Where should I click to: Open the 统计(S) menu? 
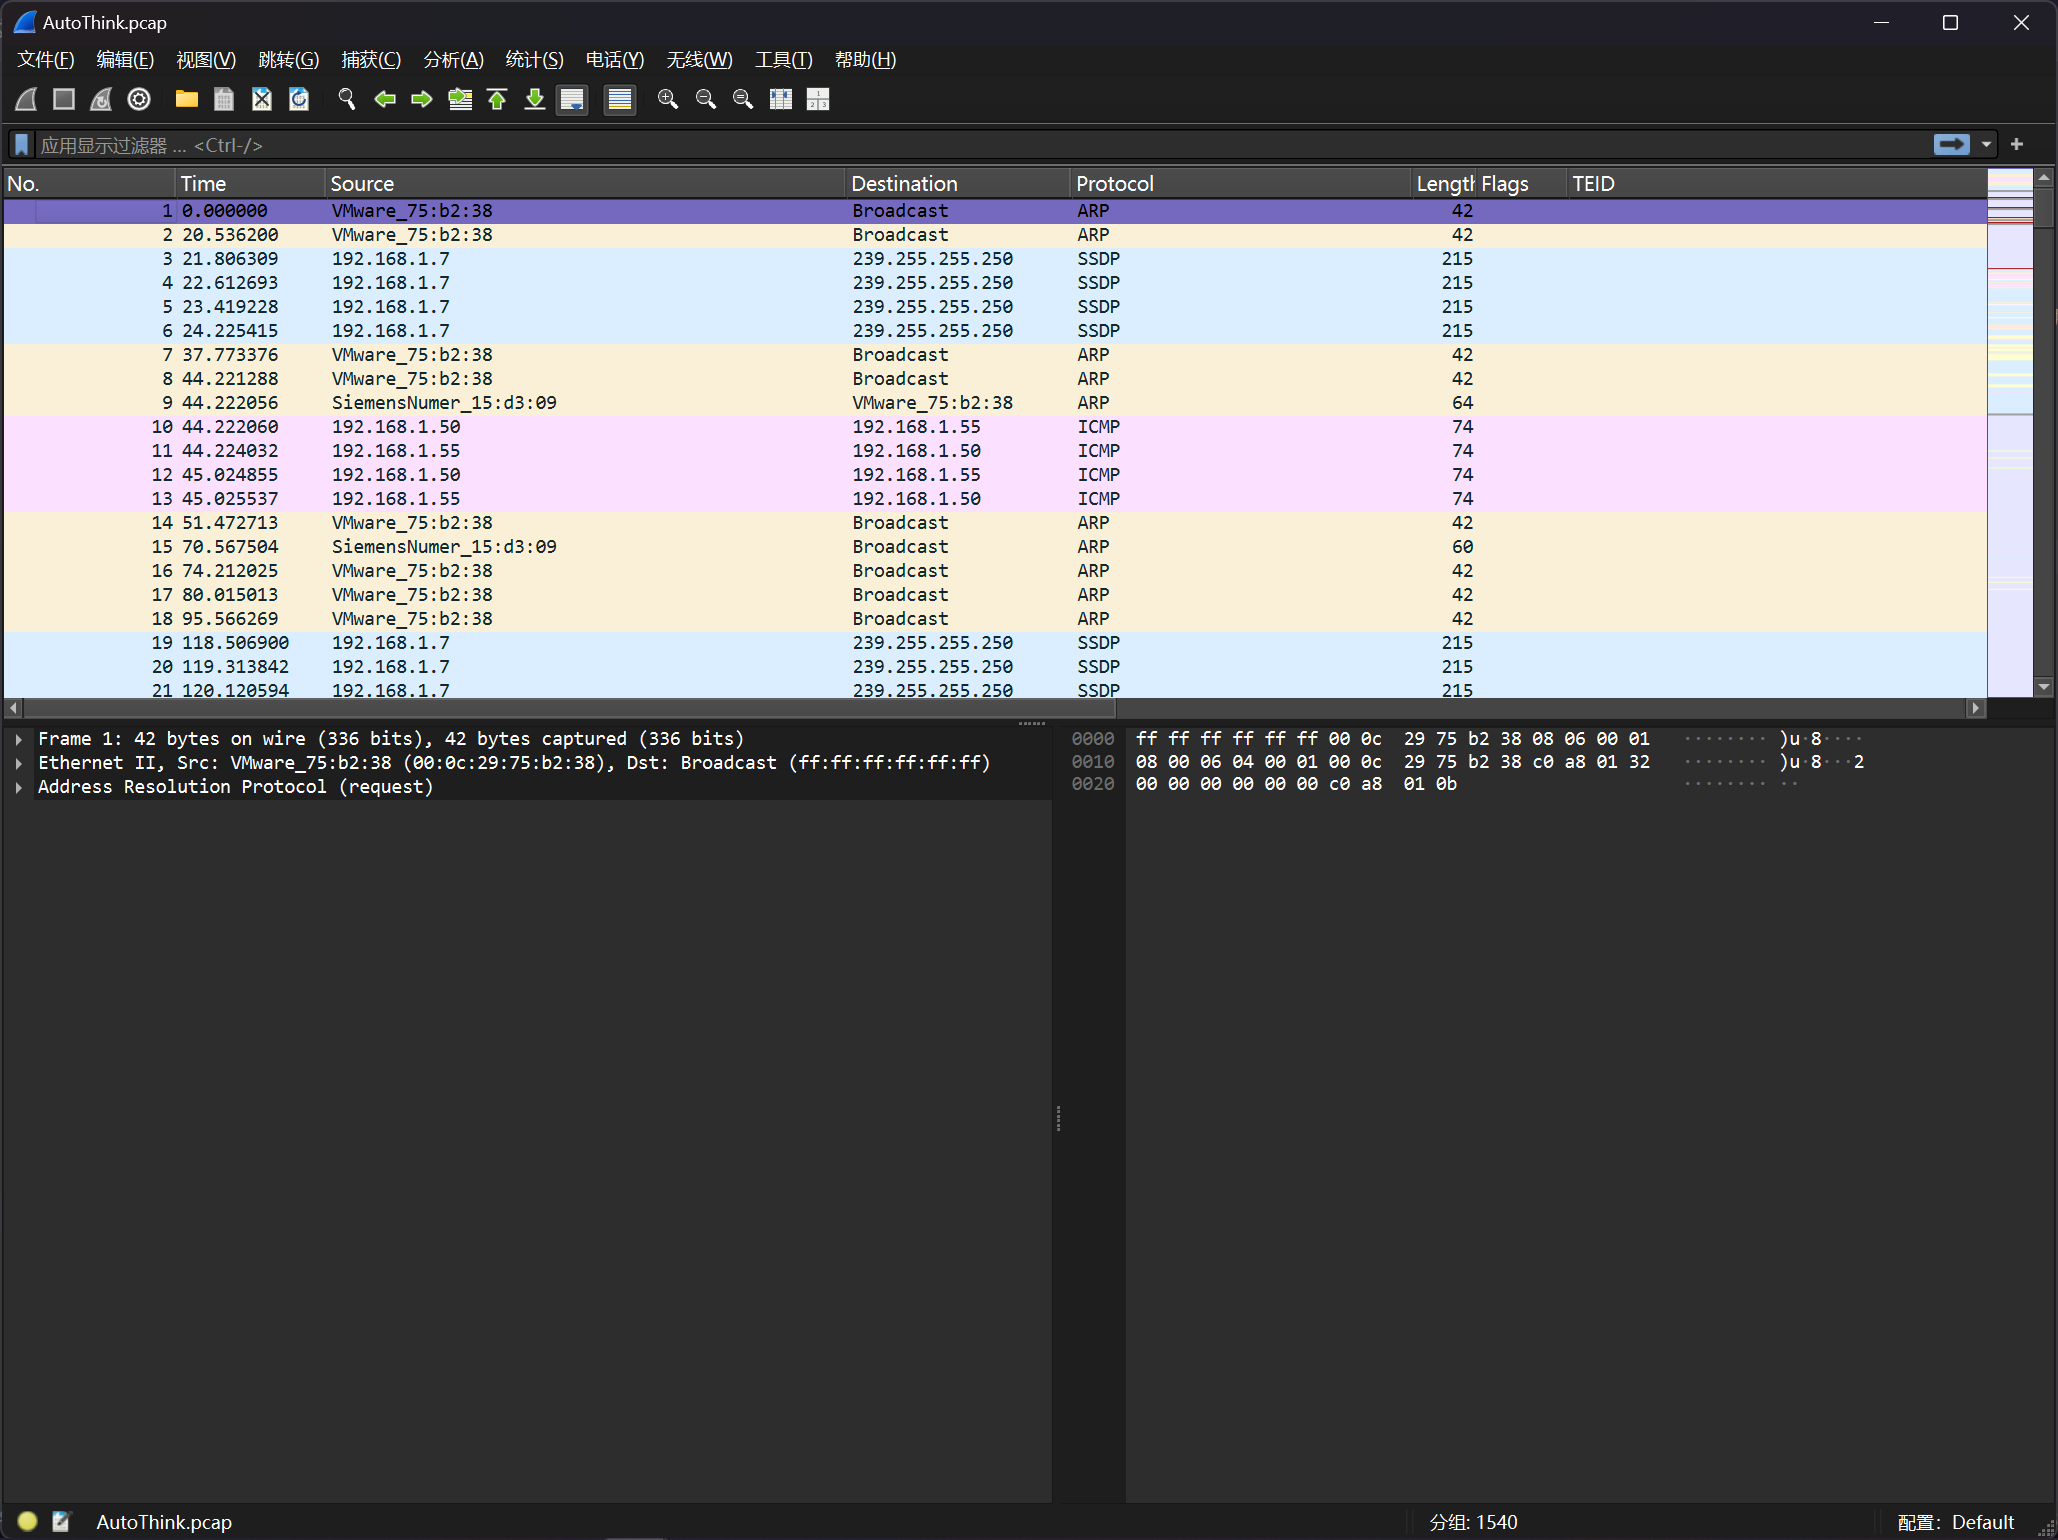coord(535,60)
